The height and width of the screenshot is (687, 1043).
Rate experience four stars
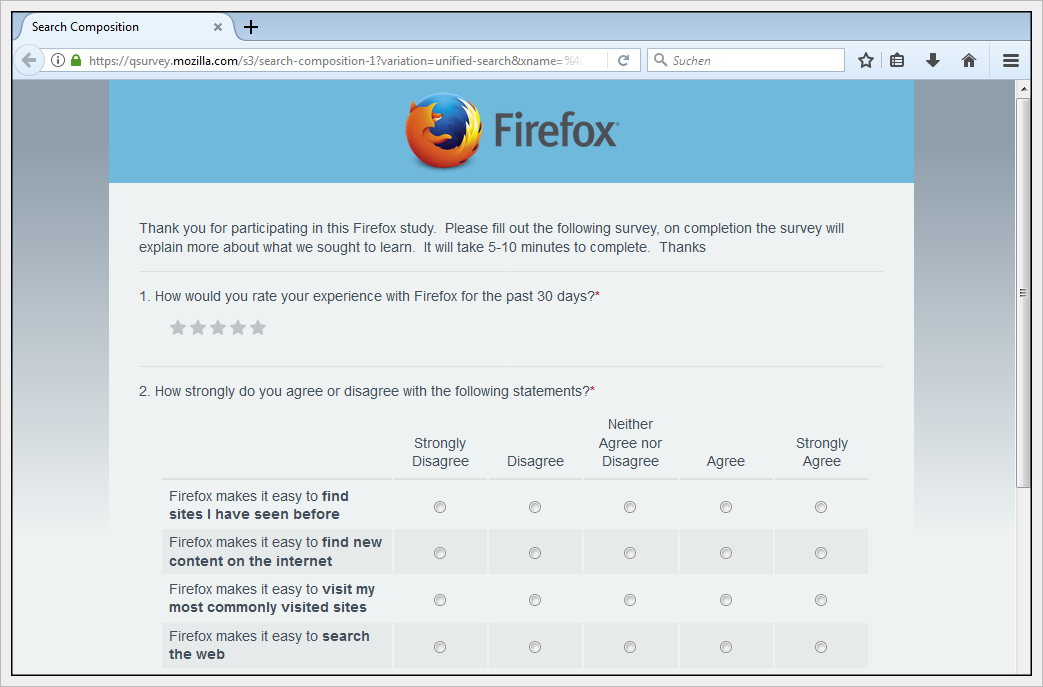point(237,327)
